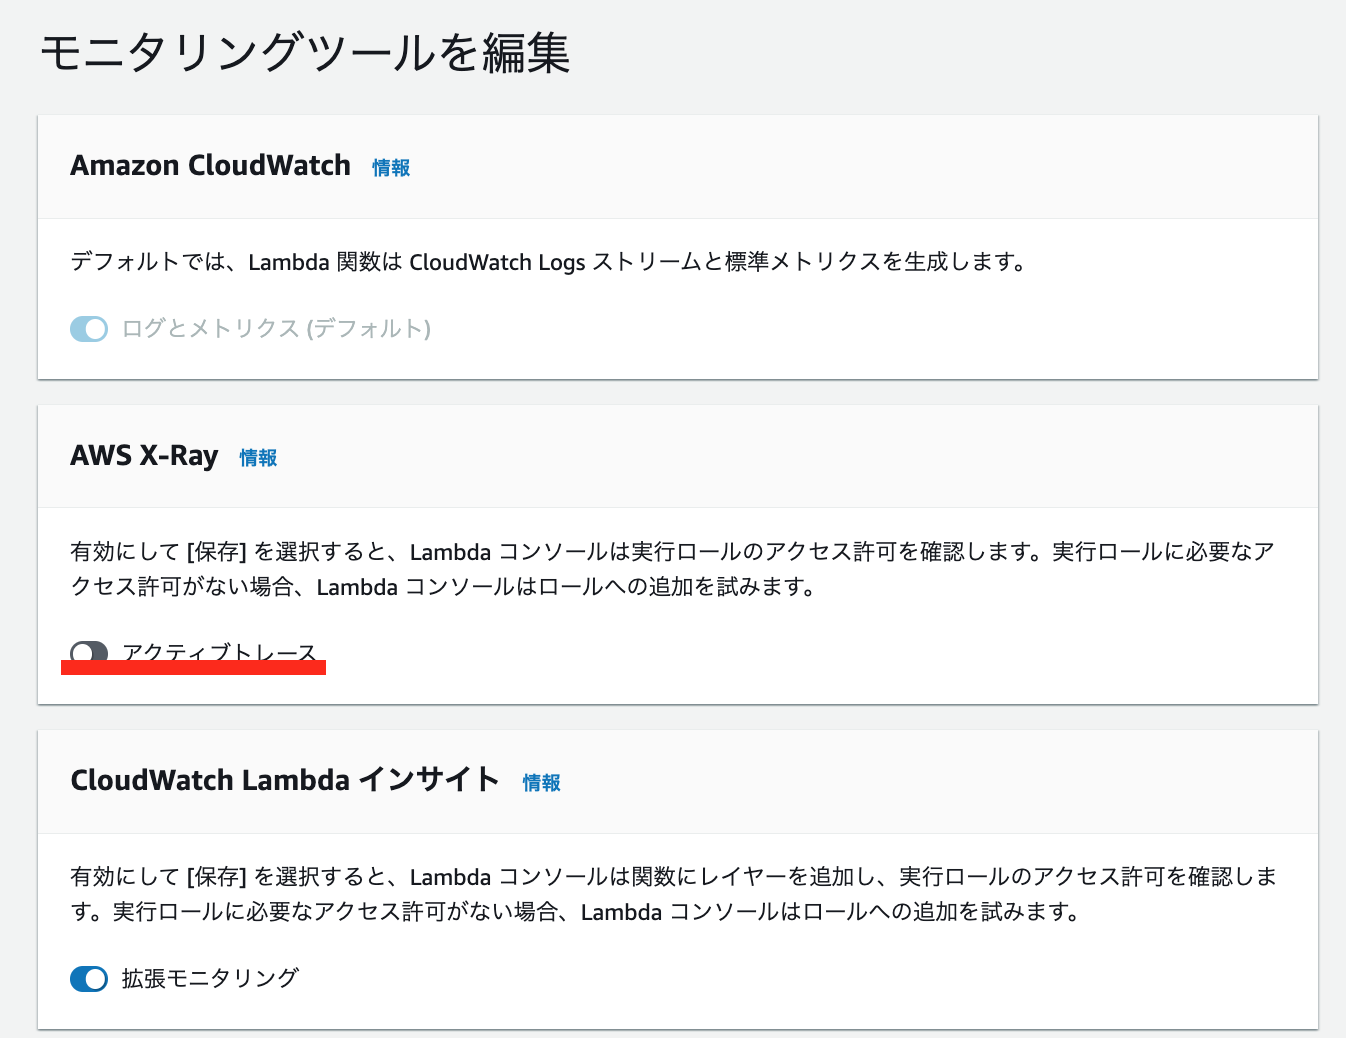Open the 情報 link next to AWS X-Ray
Viewport: 1346px width, 1038px height.
pyautogui.click(x=258, y=458)
